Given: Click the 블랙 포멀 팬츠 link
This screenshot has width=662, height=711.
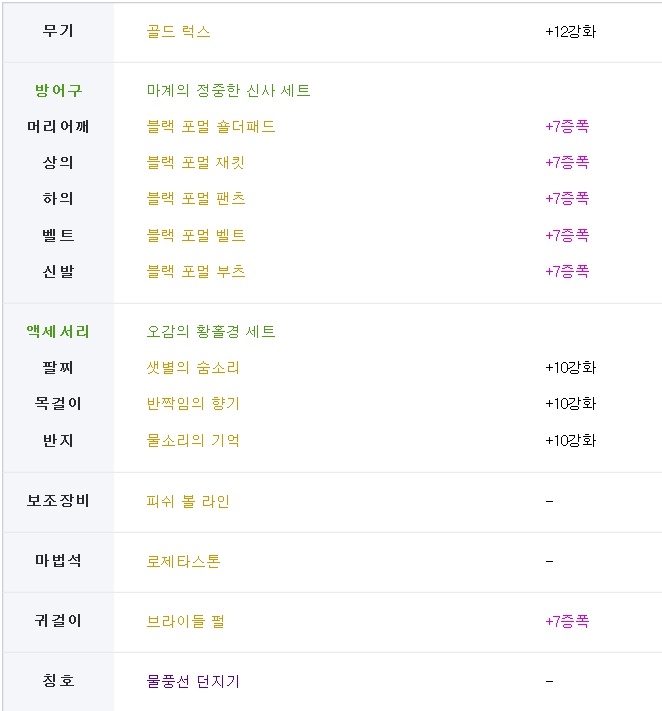Looking at the screenshot, I should click(195, 199).
